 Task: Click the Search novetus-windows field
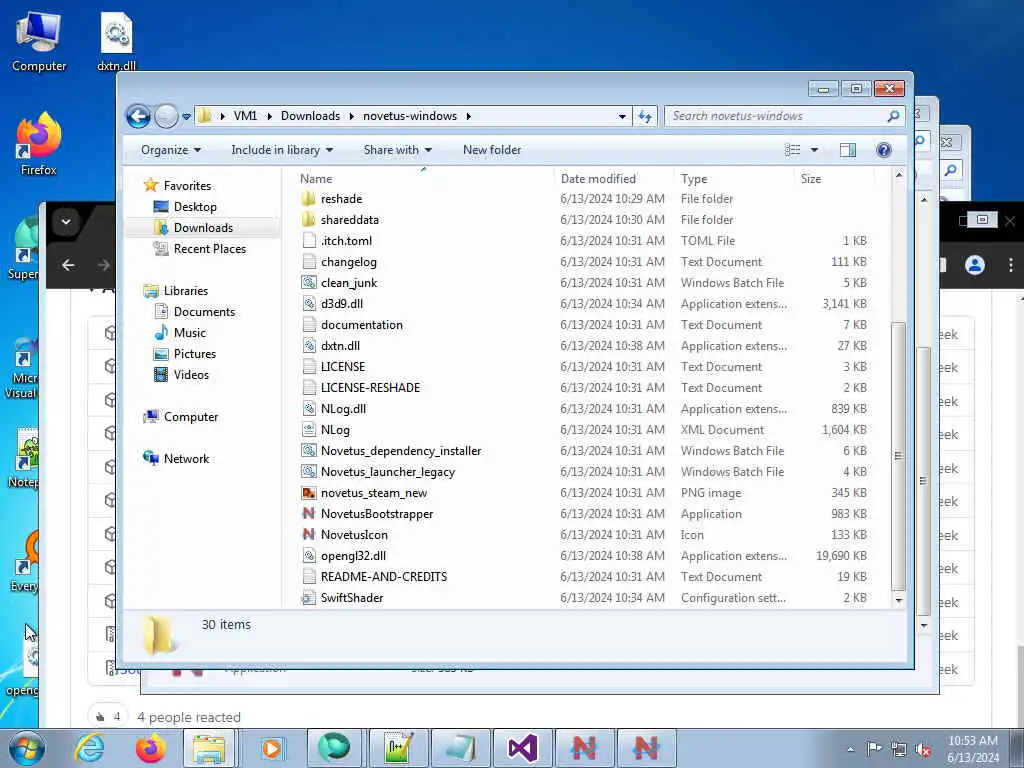pyautogui.click(x=784, y=116)
